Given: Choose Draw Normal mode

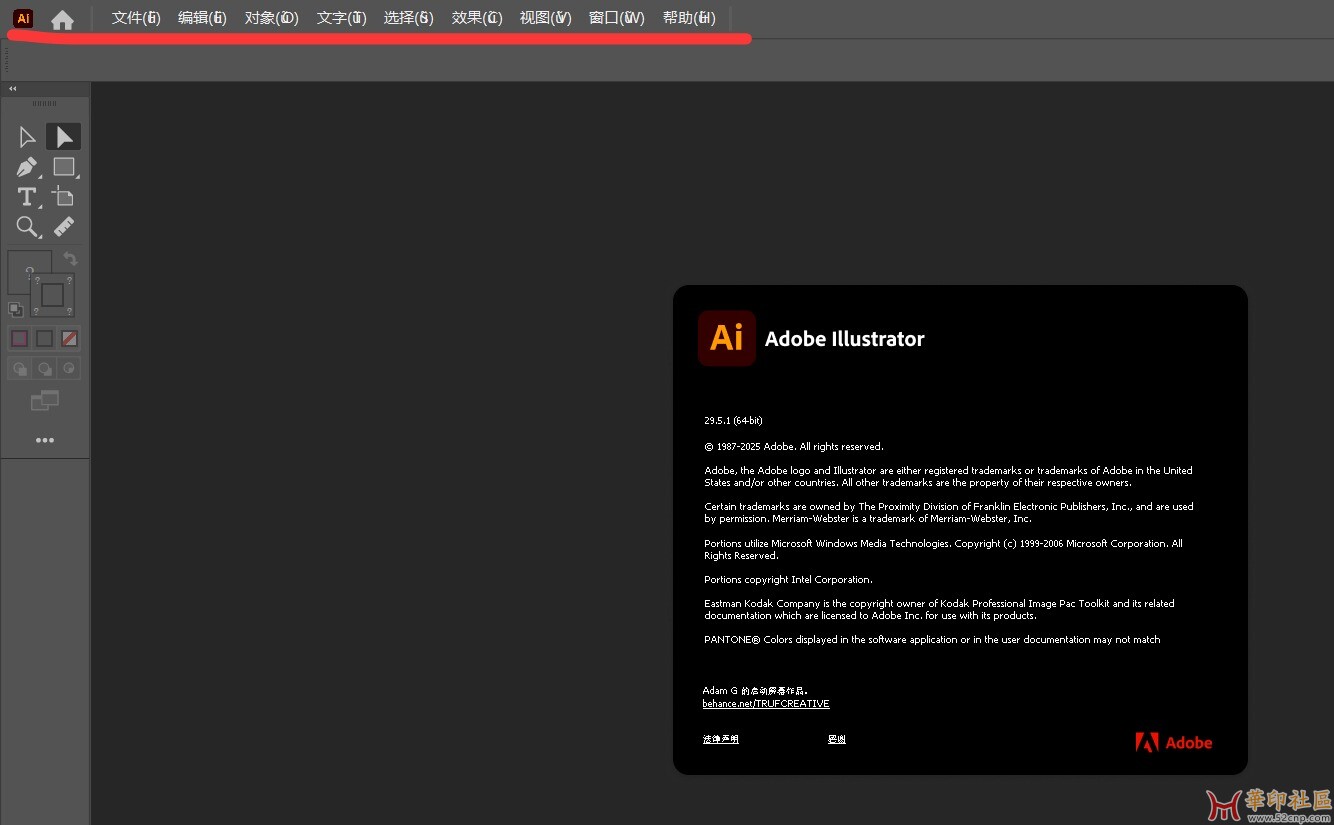Looking at the screenshot, I should [19, 369].
